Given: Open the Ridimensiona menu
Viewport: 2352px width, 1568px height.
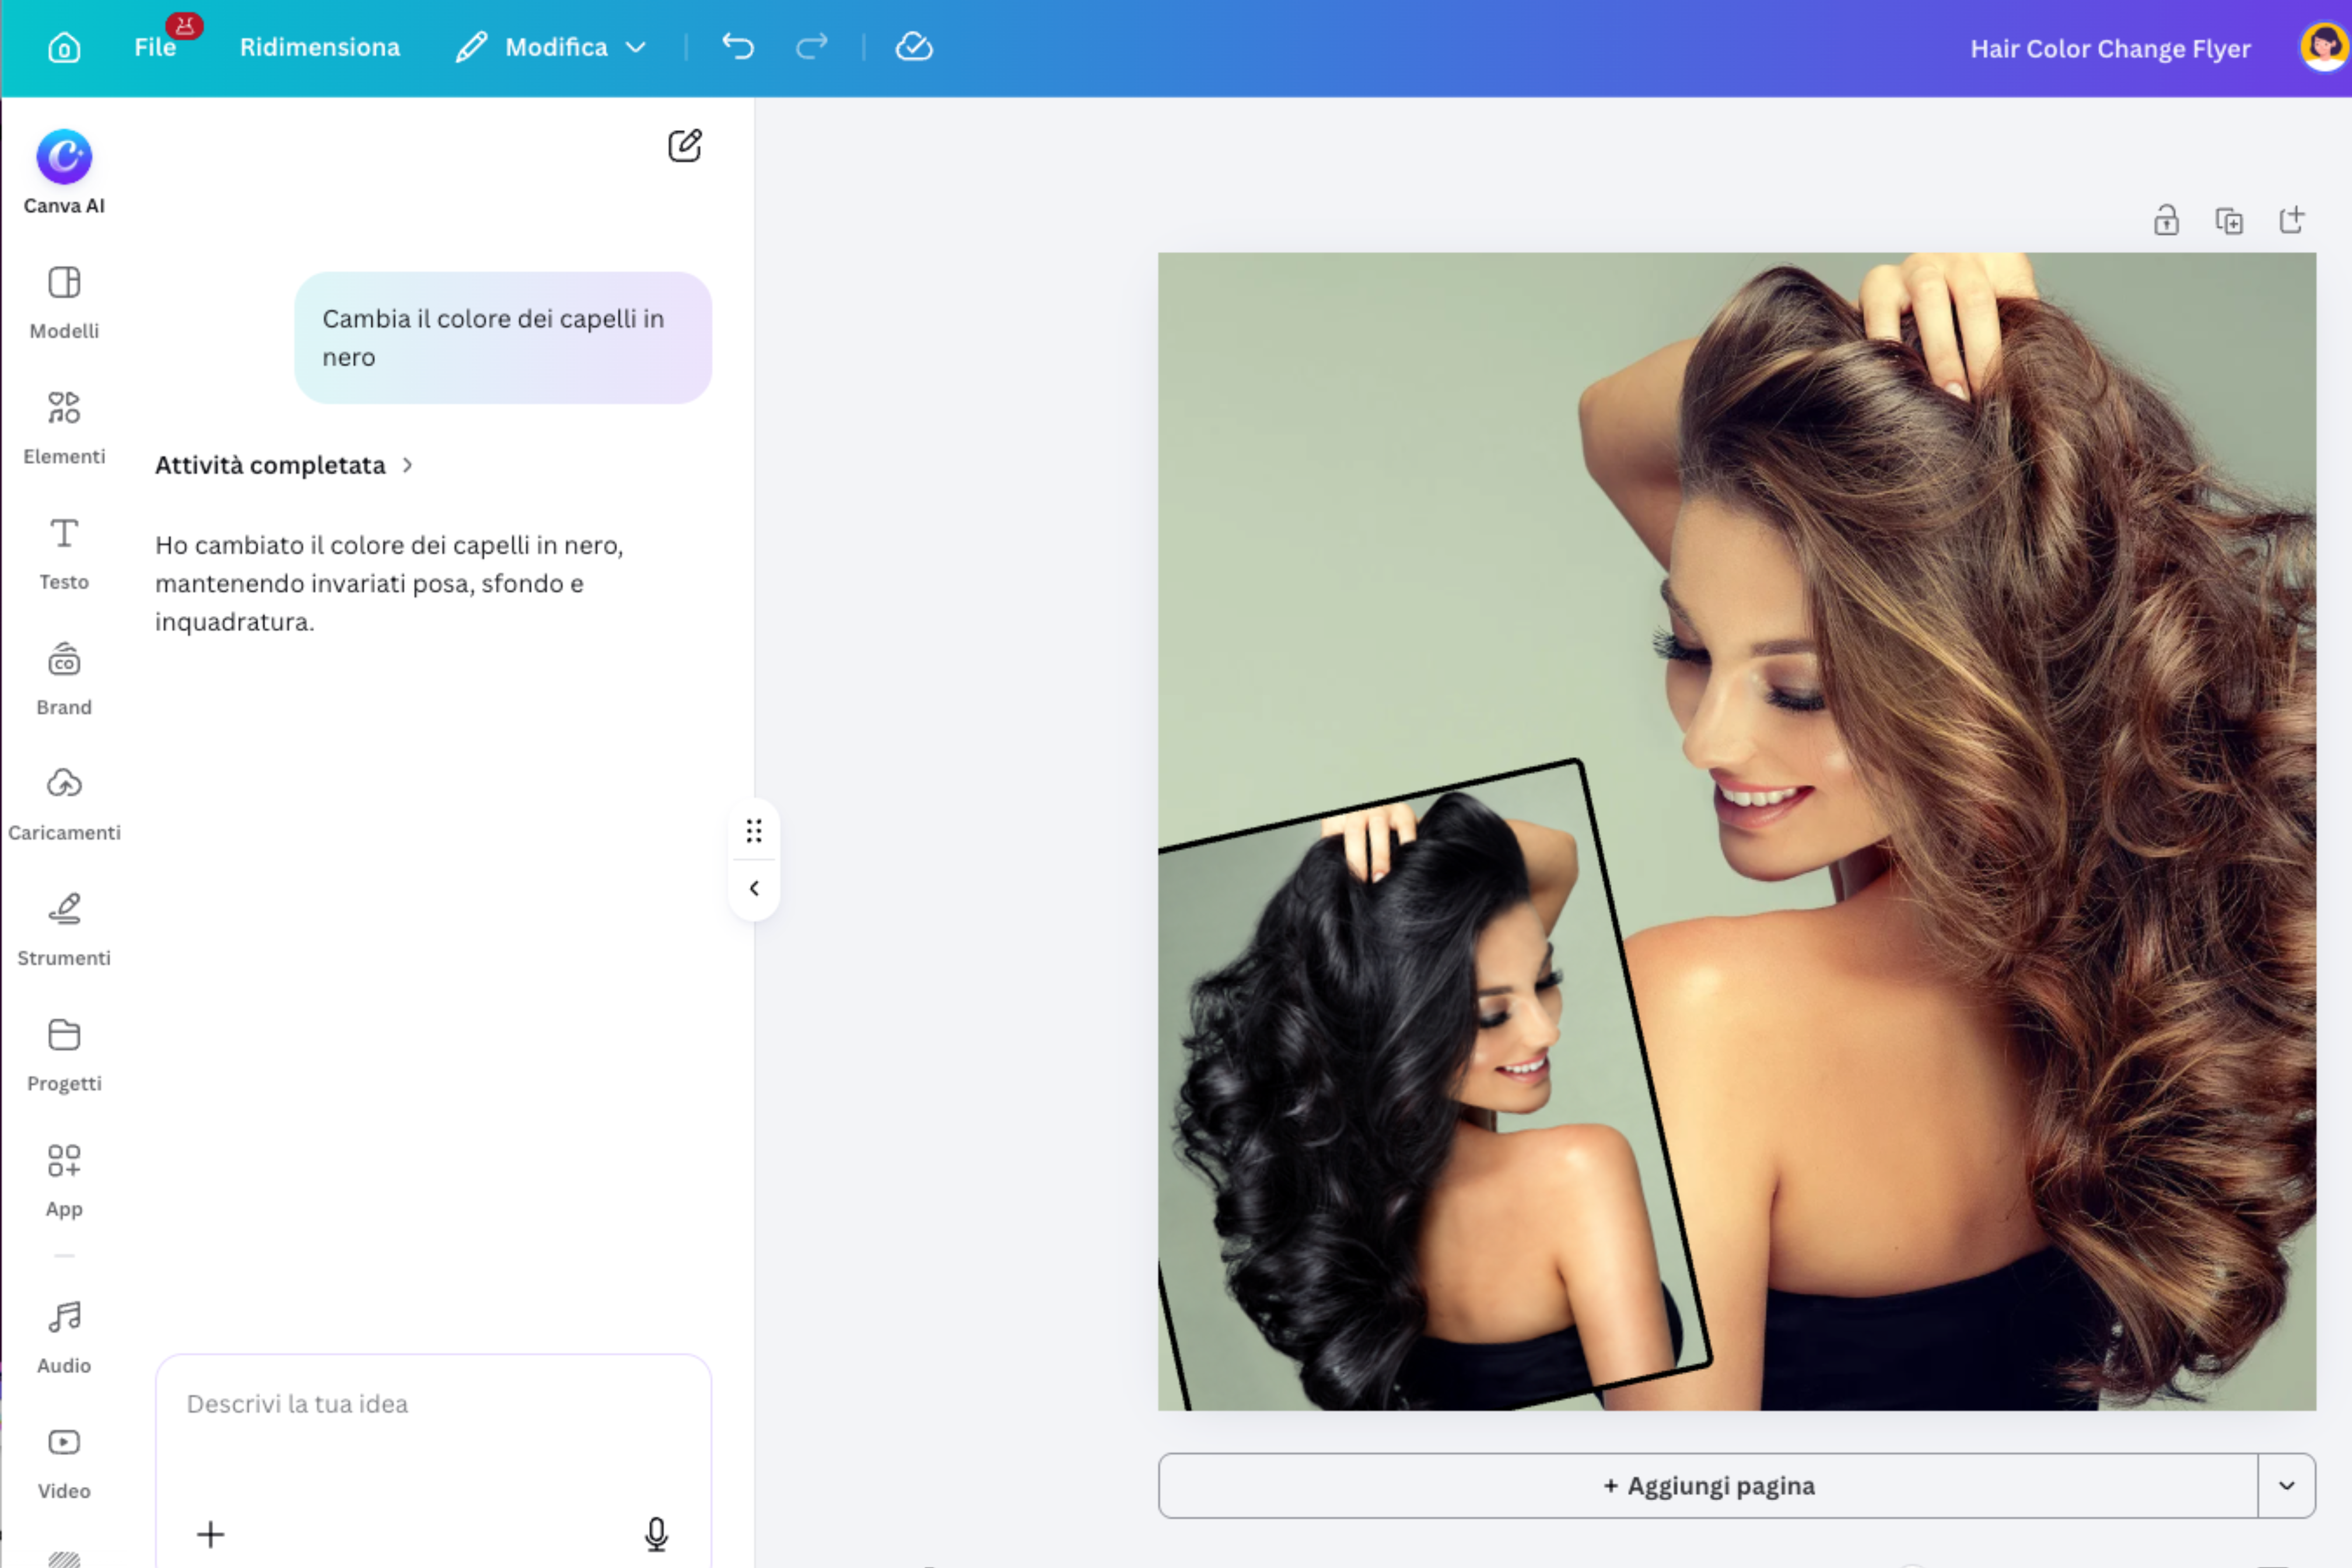Looking at the screenshot, I should 320,47.
